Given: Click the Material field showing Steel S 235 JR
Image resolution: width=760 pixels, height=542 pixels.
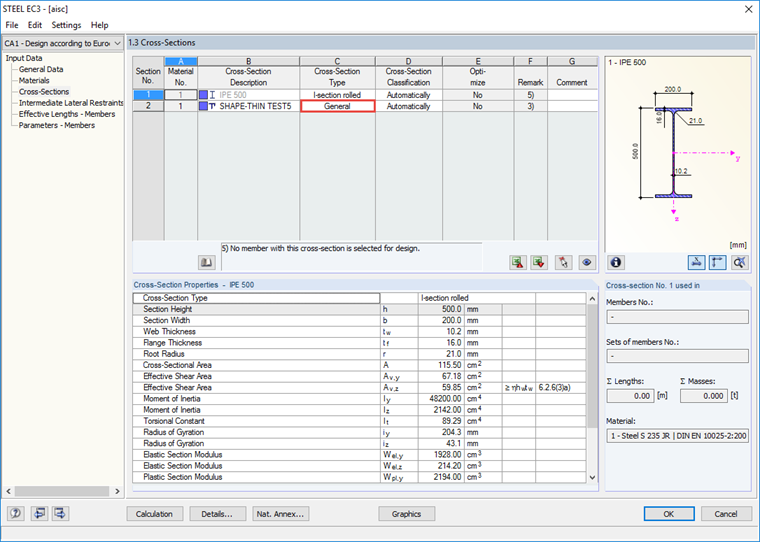Looking at the screenshot, I should coord(677,436).
